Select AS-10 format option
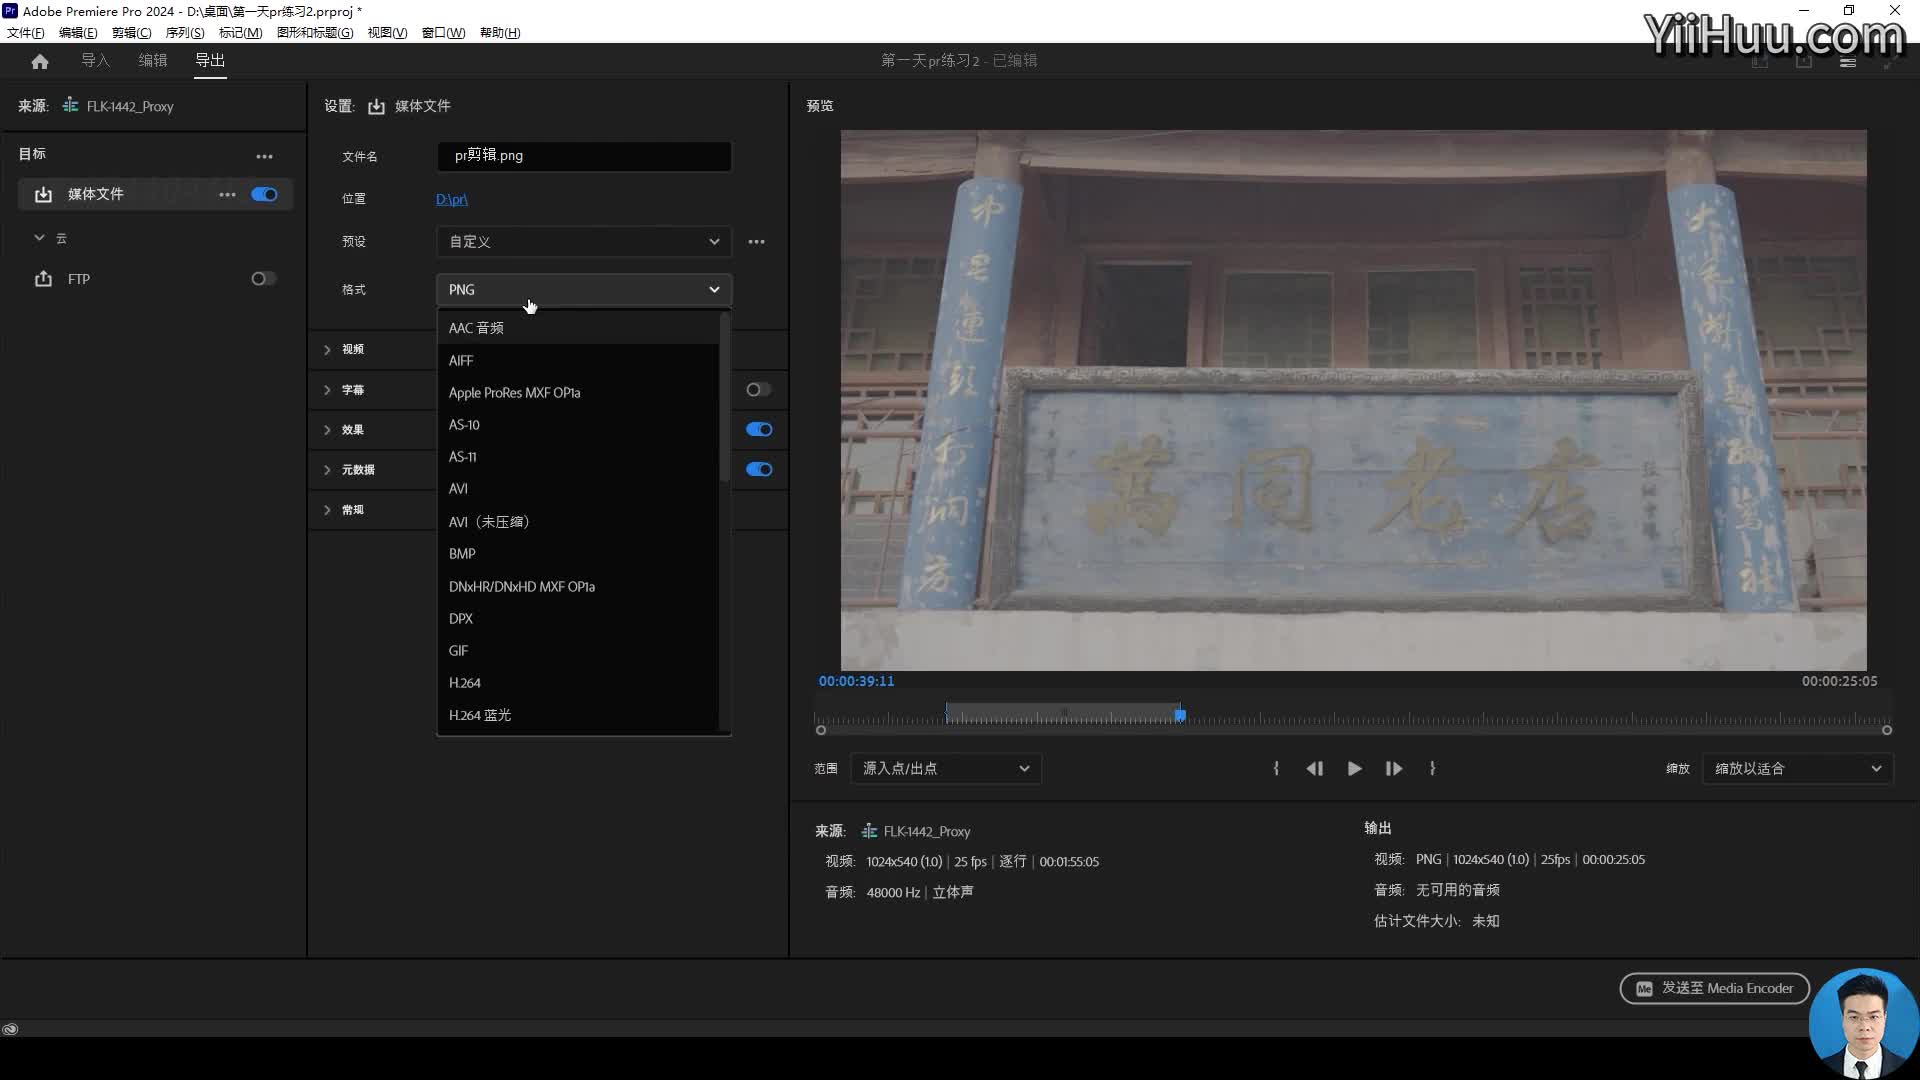The image size is (1920, 1080). tap(578, 424)
